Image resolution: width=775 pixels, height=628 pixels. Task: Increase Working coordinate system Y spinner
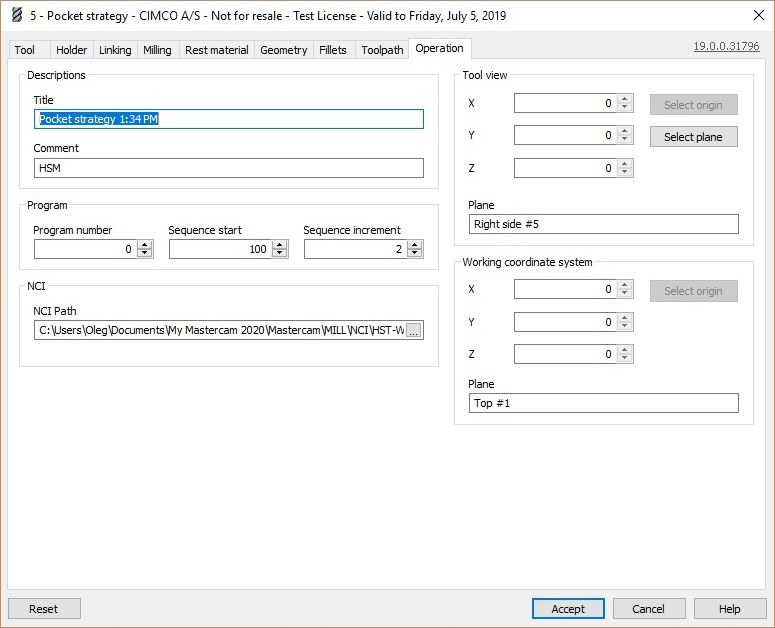[x=625, y=318]
